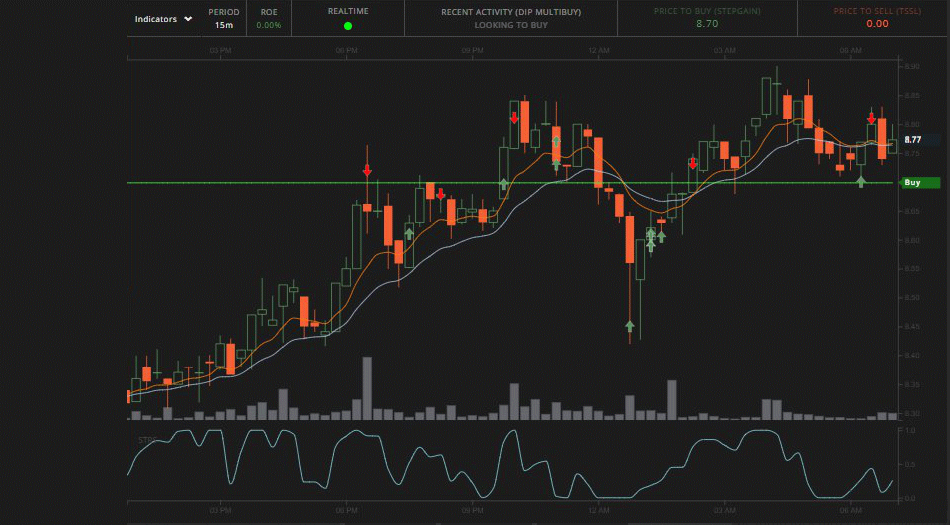The image size is (950, 525).
Task: Click the 8.90 price axis label
Action: click(912, 67)
